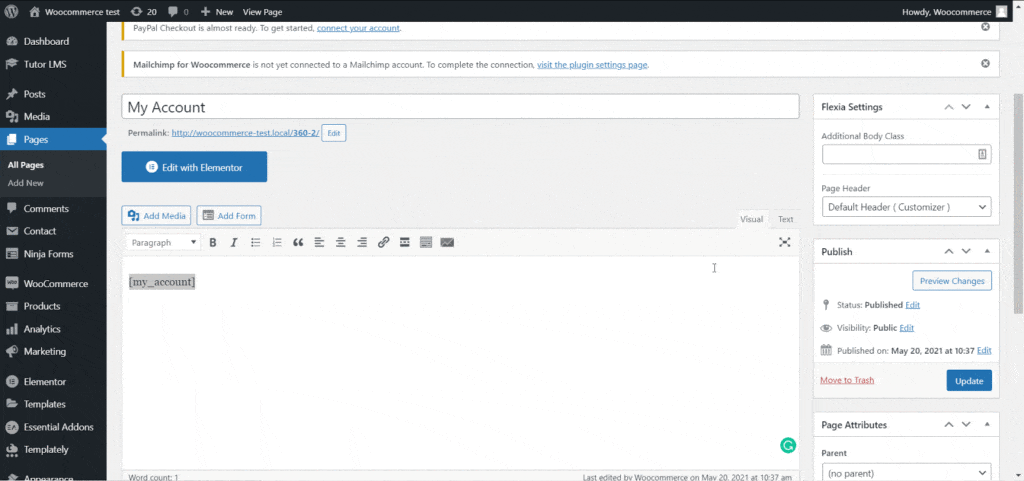The width and height of the screenshot is (1024, 481).
Task: Click the Preview Changes button
Action: click(x=952, y=281)
